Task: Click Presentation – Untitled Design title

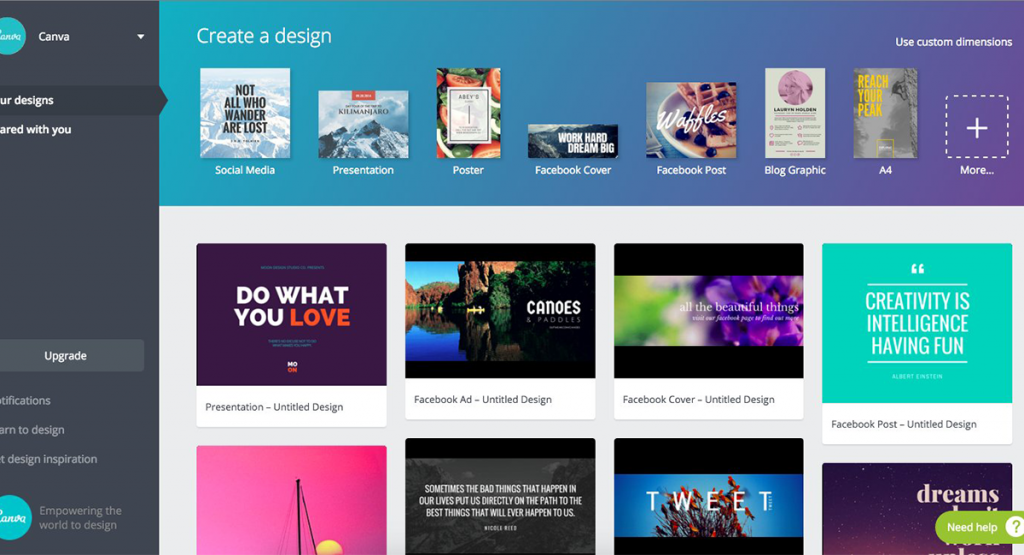Action: click(x=274, y=407)
